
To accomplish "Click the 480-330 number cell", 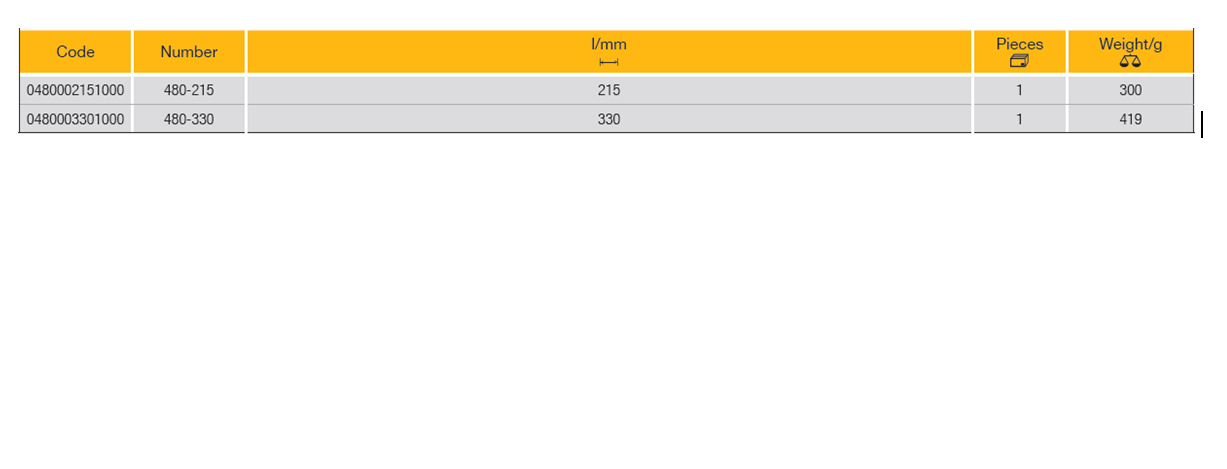I will point(189,119).
